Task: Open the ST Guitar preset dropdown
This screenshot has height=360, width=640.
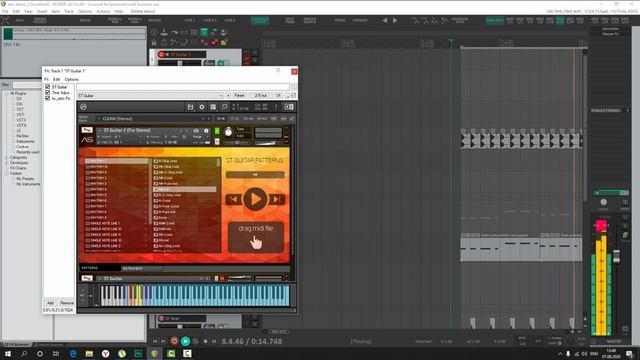Action: coord(150,96)
